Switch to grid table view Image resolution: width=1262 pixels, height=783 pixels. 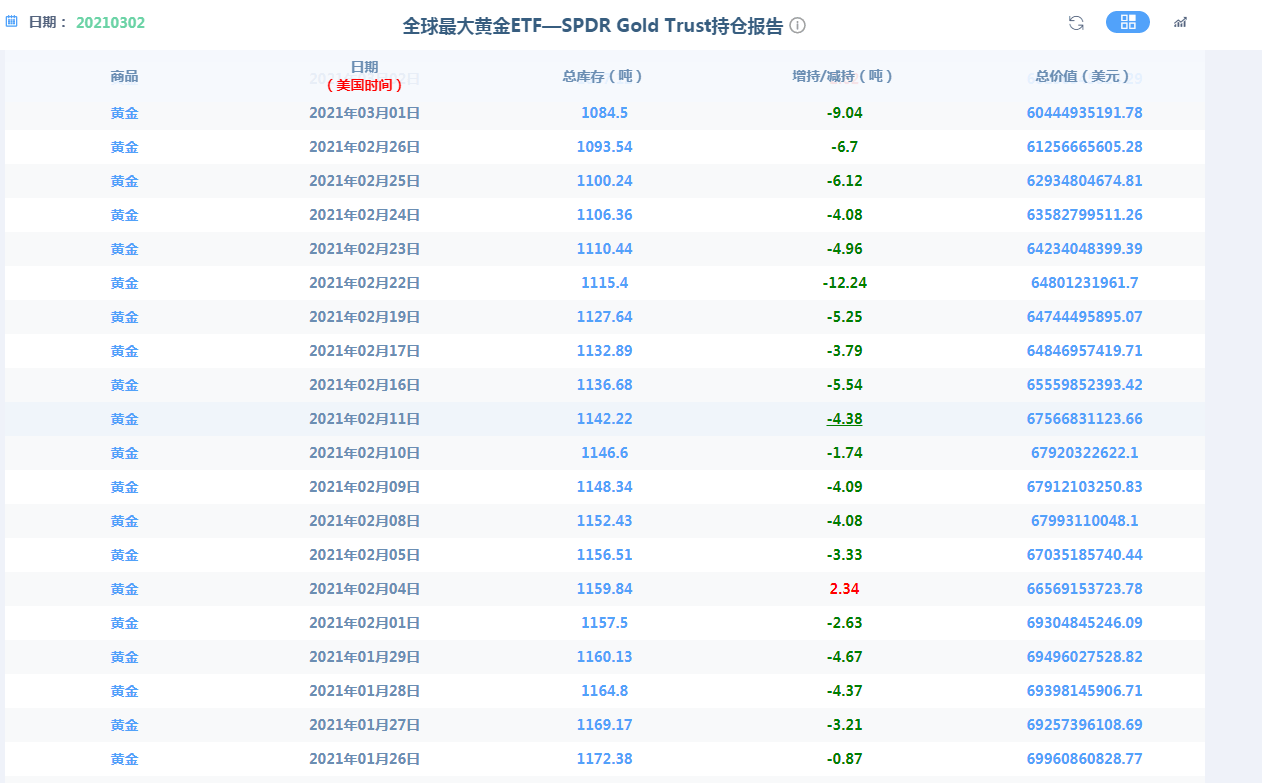coord(1128,22)
